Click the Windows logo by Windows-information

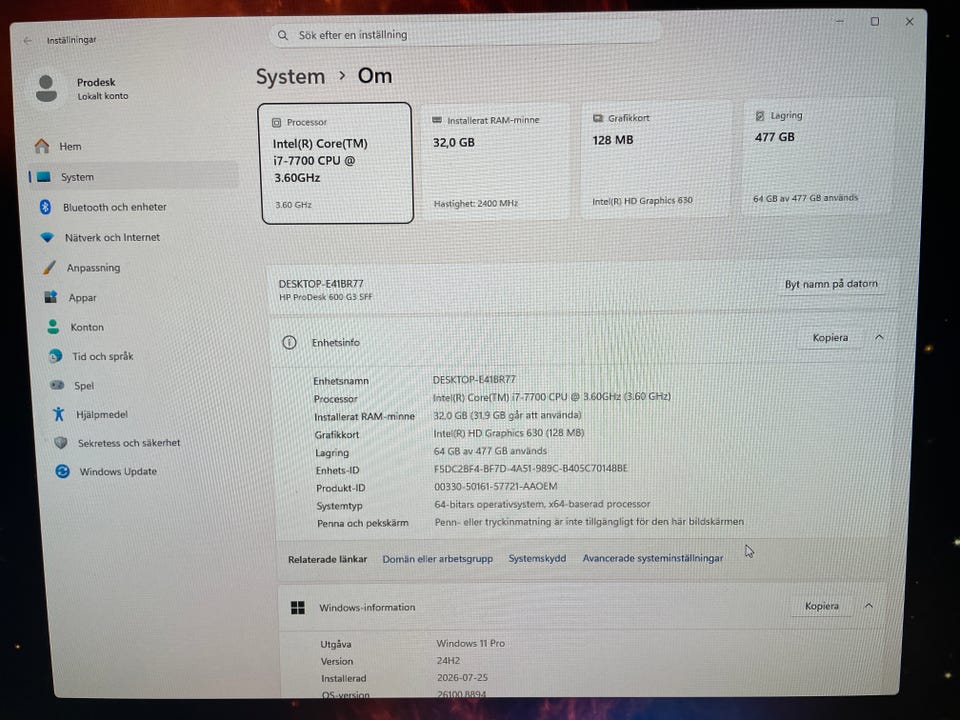pos(298,607)
